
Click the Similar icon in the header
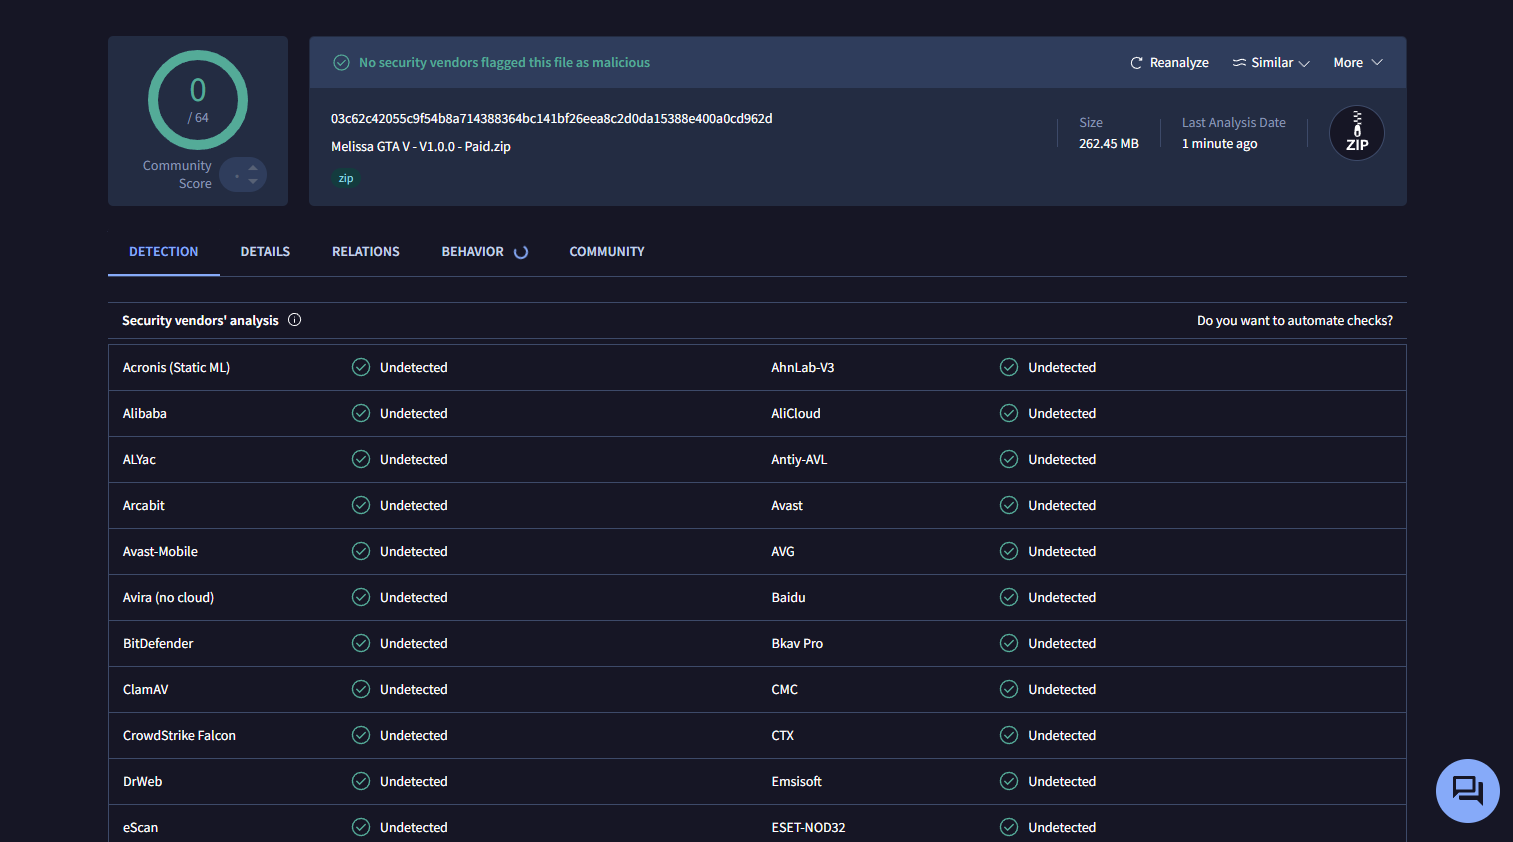[x=1239, y=63]
